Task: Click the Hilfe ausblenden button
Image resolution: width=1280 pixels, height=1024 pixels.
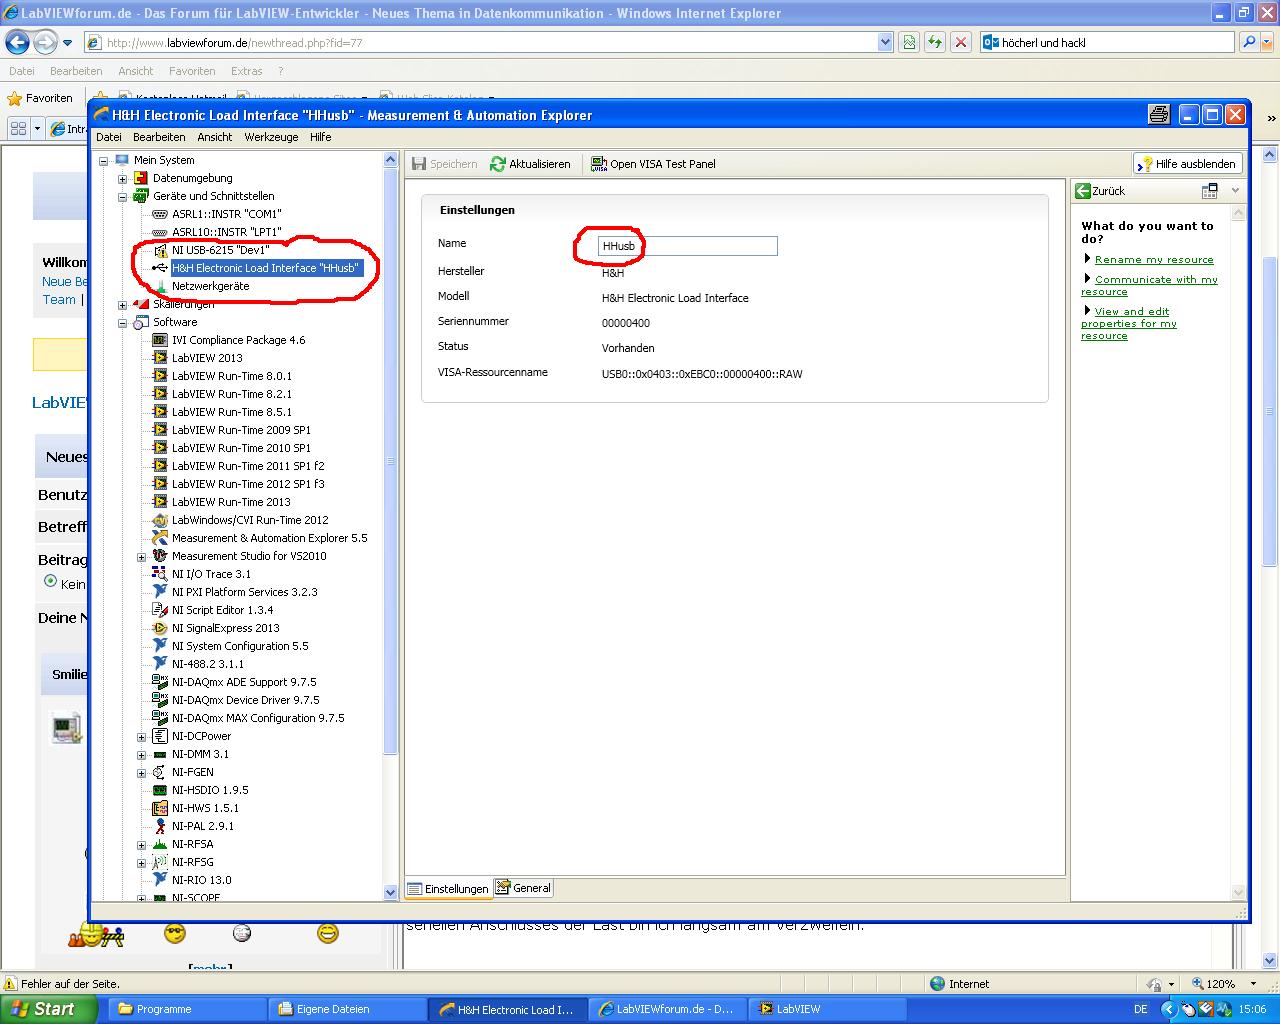Action: pos(1188,164)
